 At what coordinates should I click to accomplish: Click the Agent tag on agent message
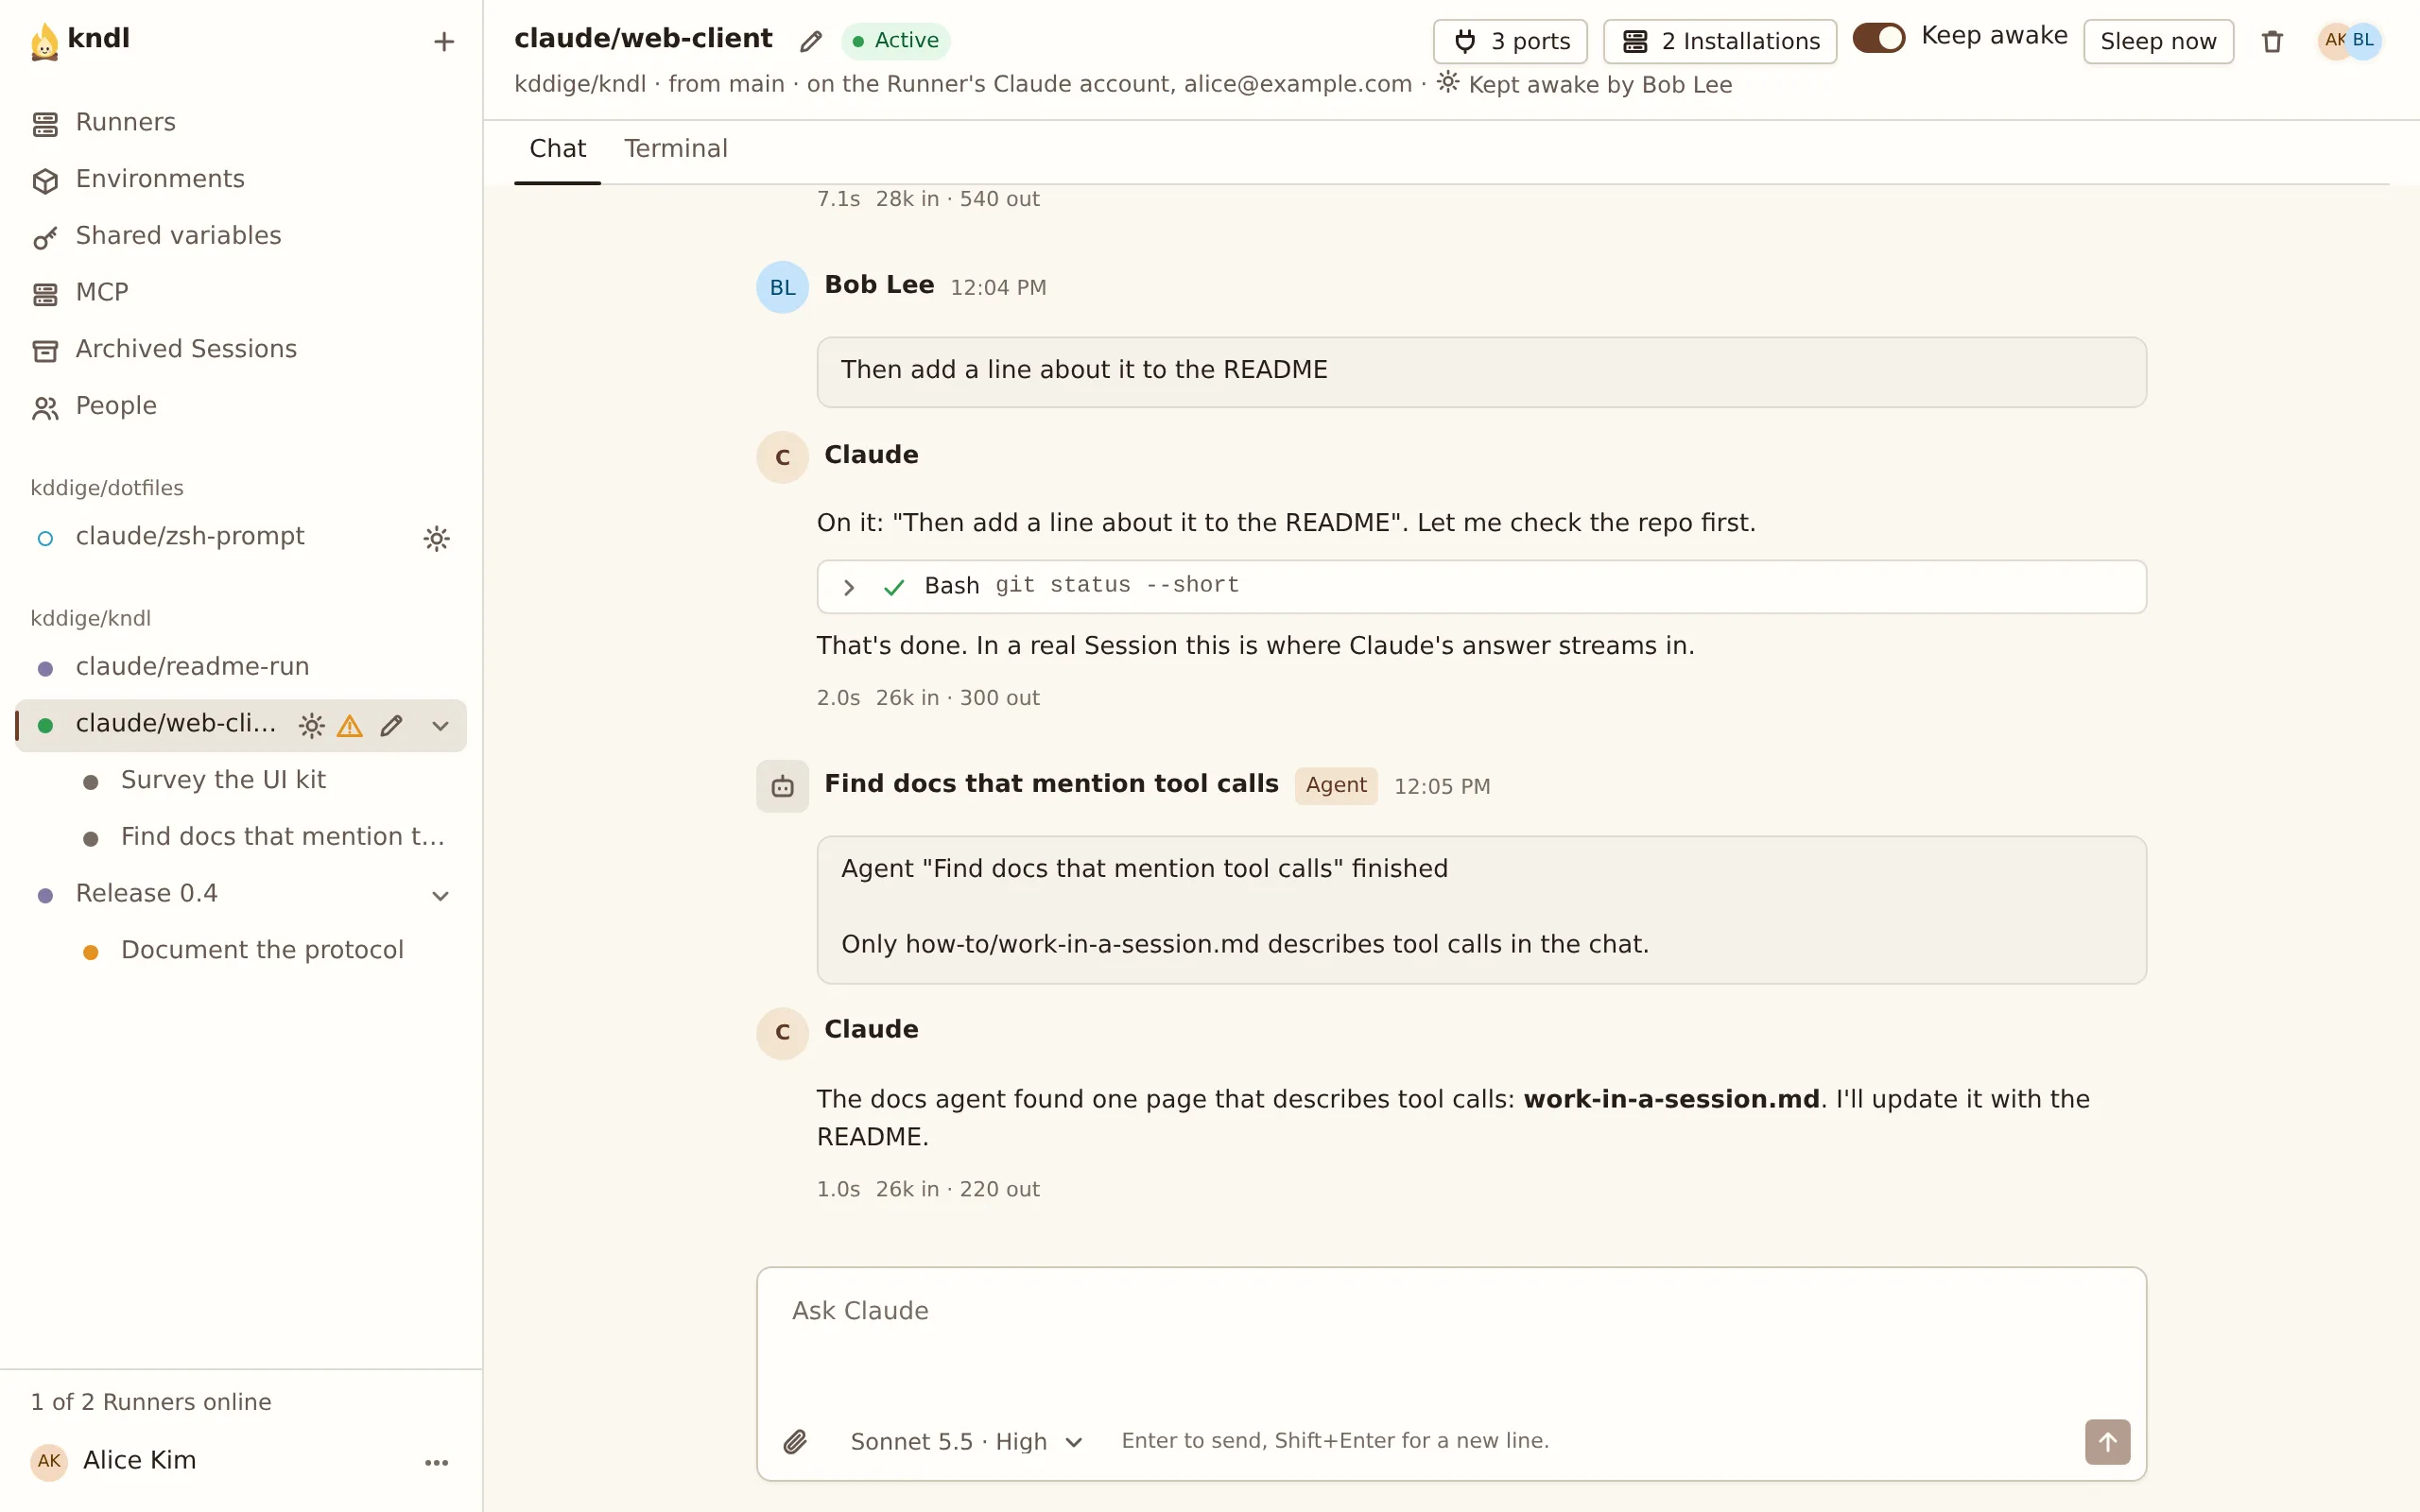(1336, 786)
